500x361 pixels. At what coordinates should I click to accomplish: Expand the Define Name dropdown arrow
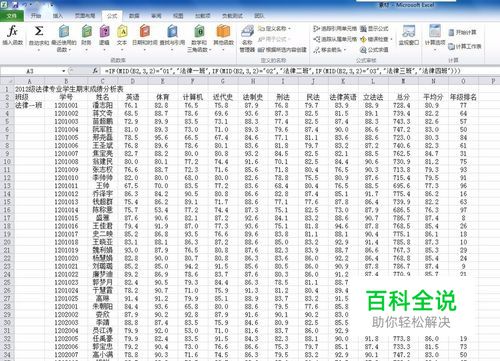click(289, 29)
